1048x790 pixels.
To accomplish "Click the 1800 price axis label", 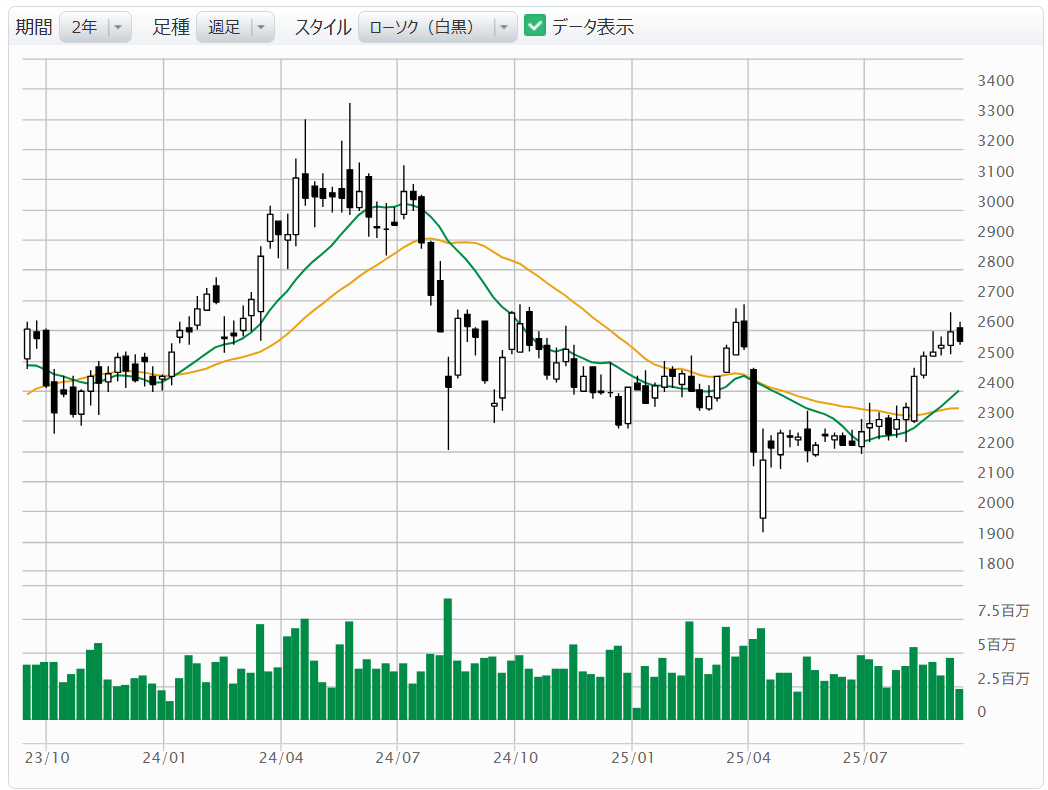I will click(x=995, y=564).
